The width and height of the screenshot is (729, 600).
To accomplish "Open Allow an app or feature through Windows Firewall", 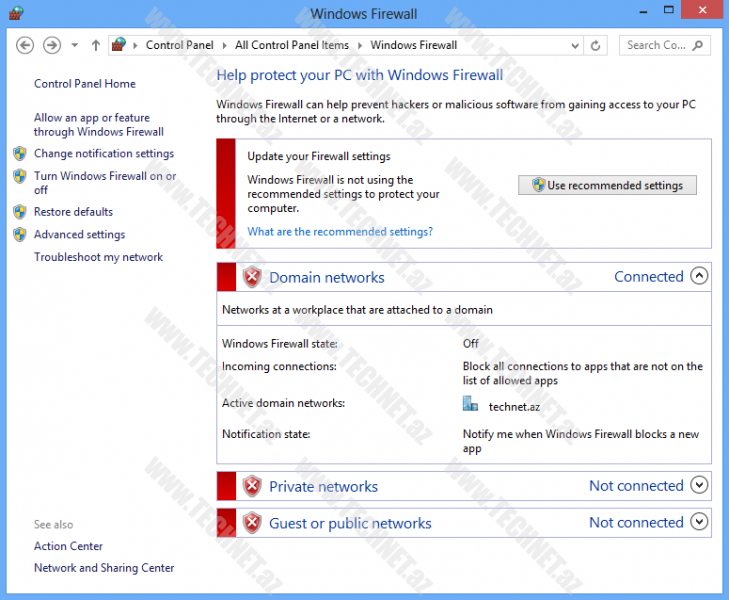I will (x=99, y=125).
